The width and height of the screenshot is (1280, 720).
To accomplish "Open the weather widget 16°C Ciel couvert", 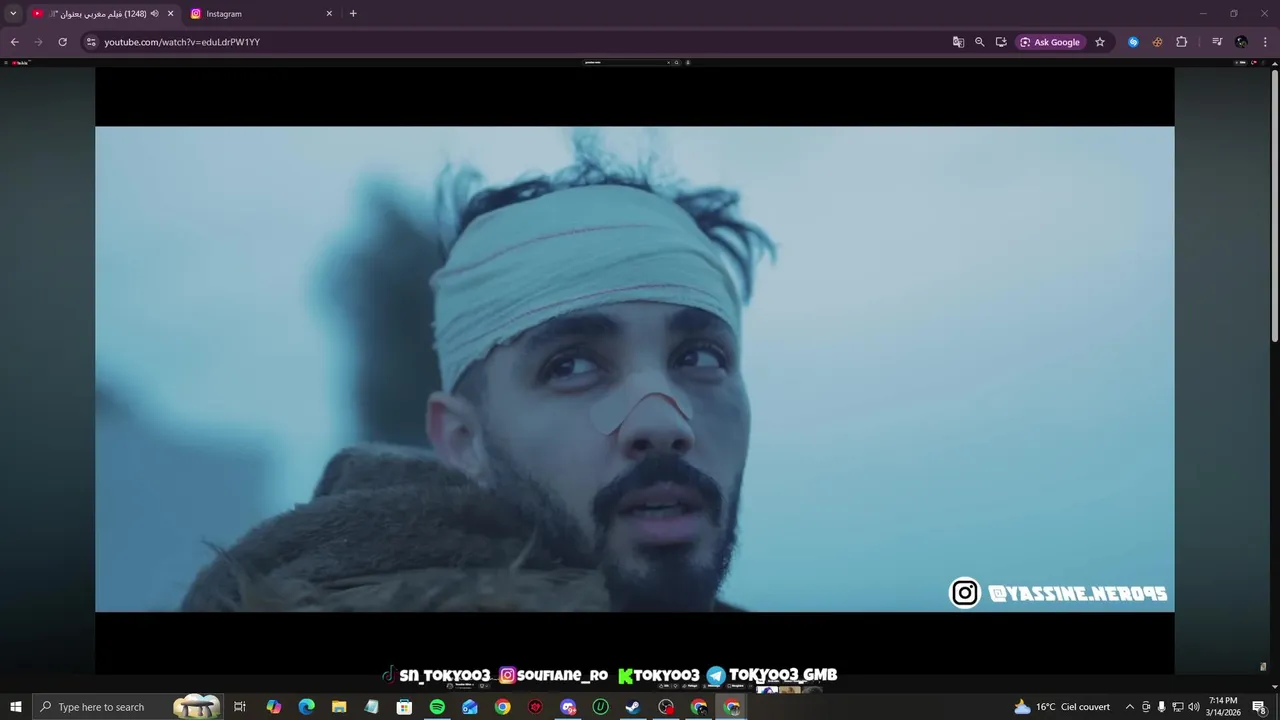I will [x=1062, y=707].
